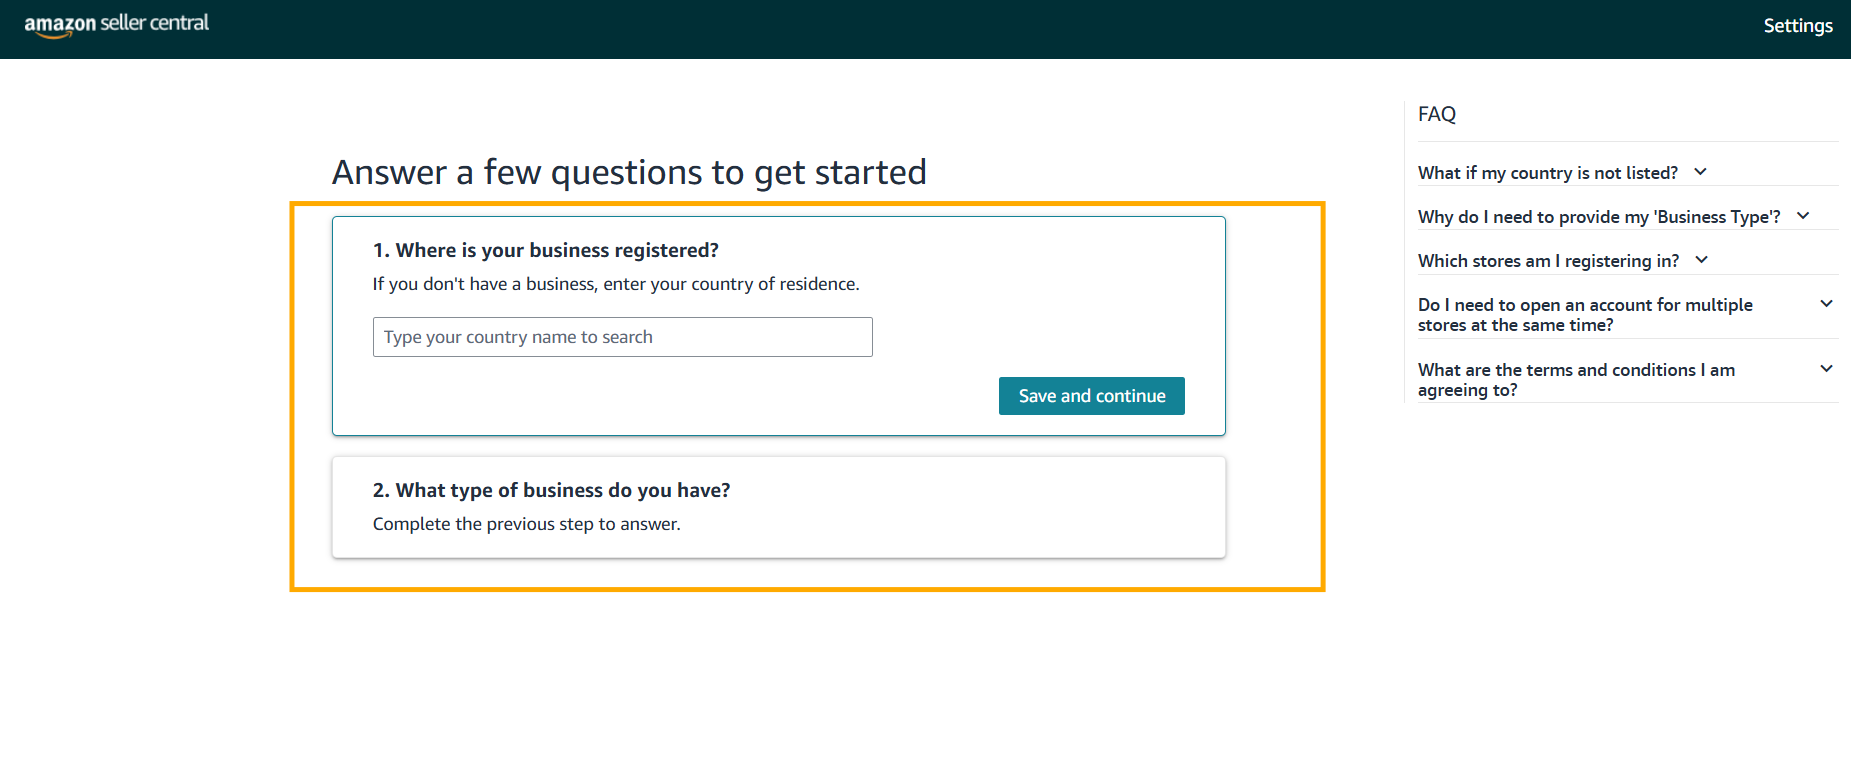Click the Amazon Seller Central logo
Image resolution: width=1851 pixels, height=767 pixels.
click(117, 24)
